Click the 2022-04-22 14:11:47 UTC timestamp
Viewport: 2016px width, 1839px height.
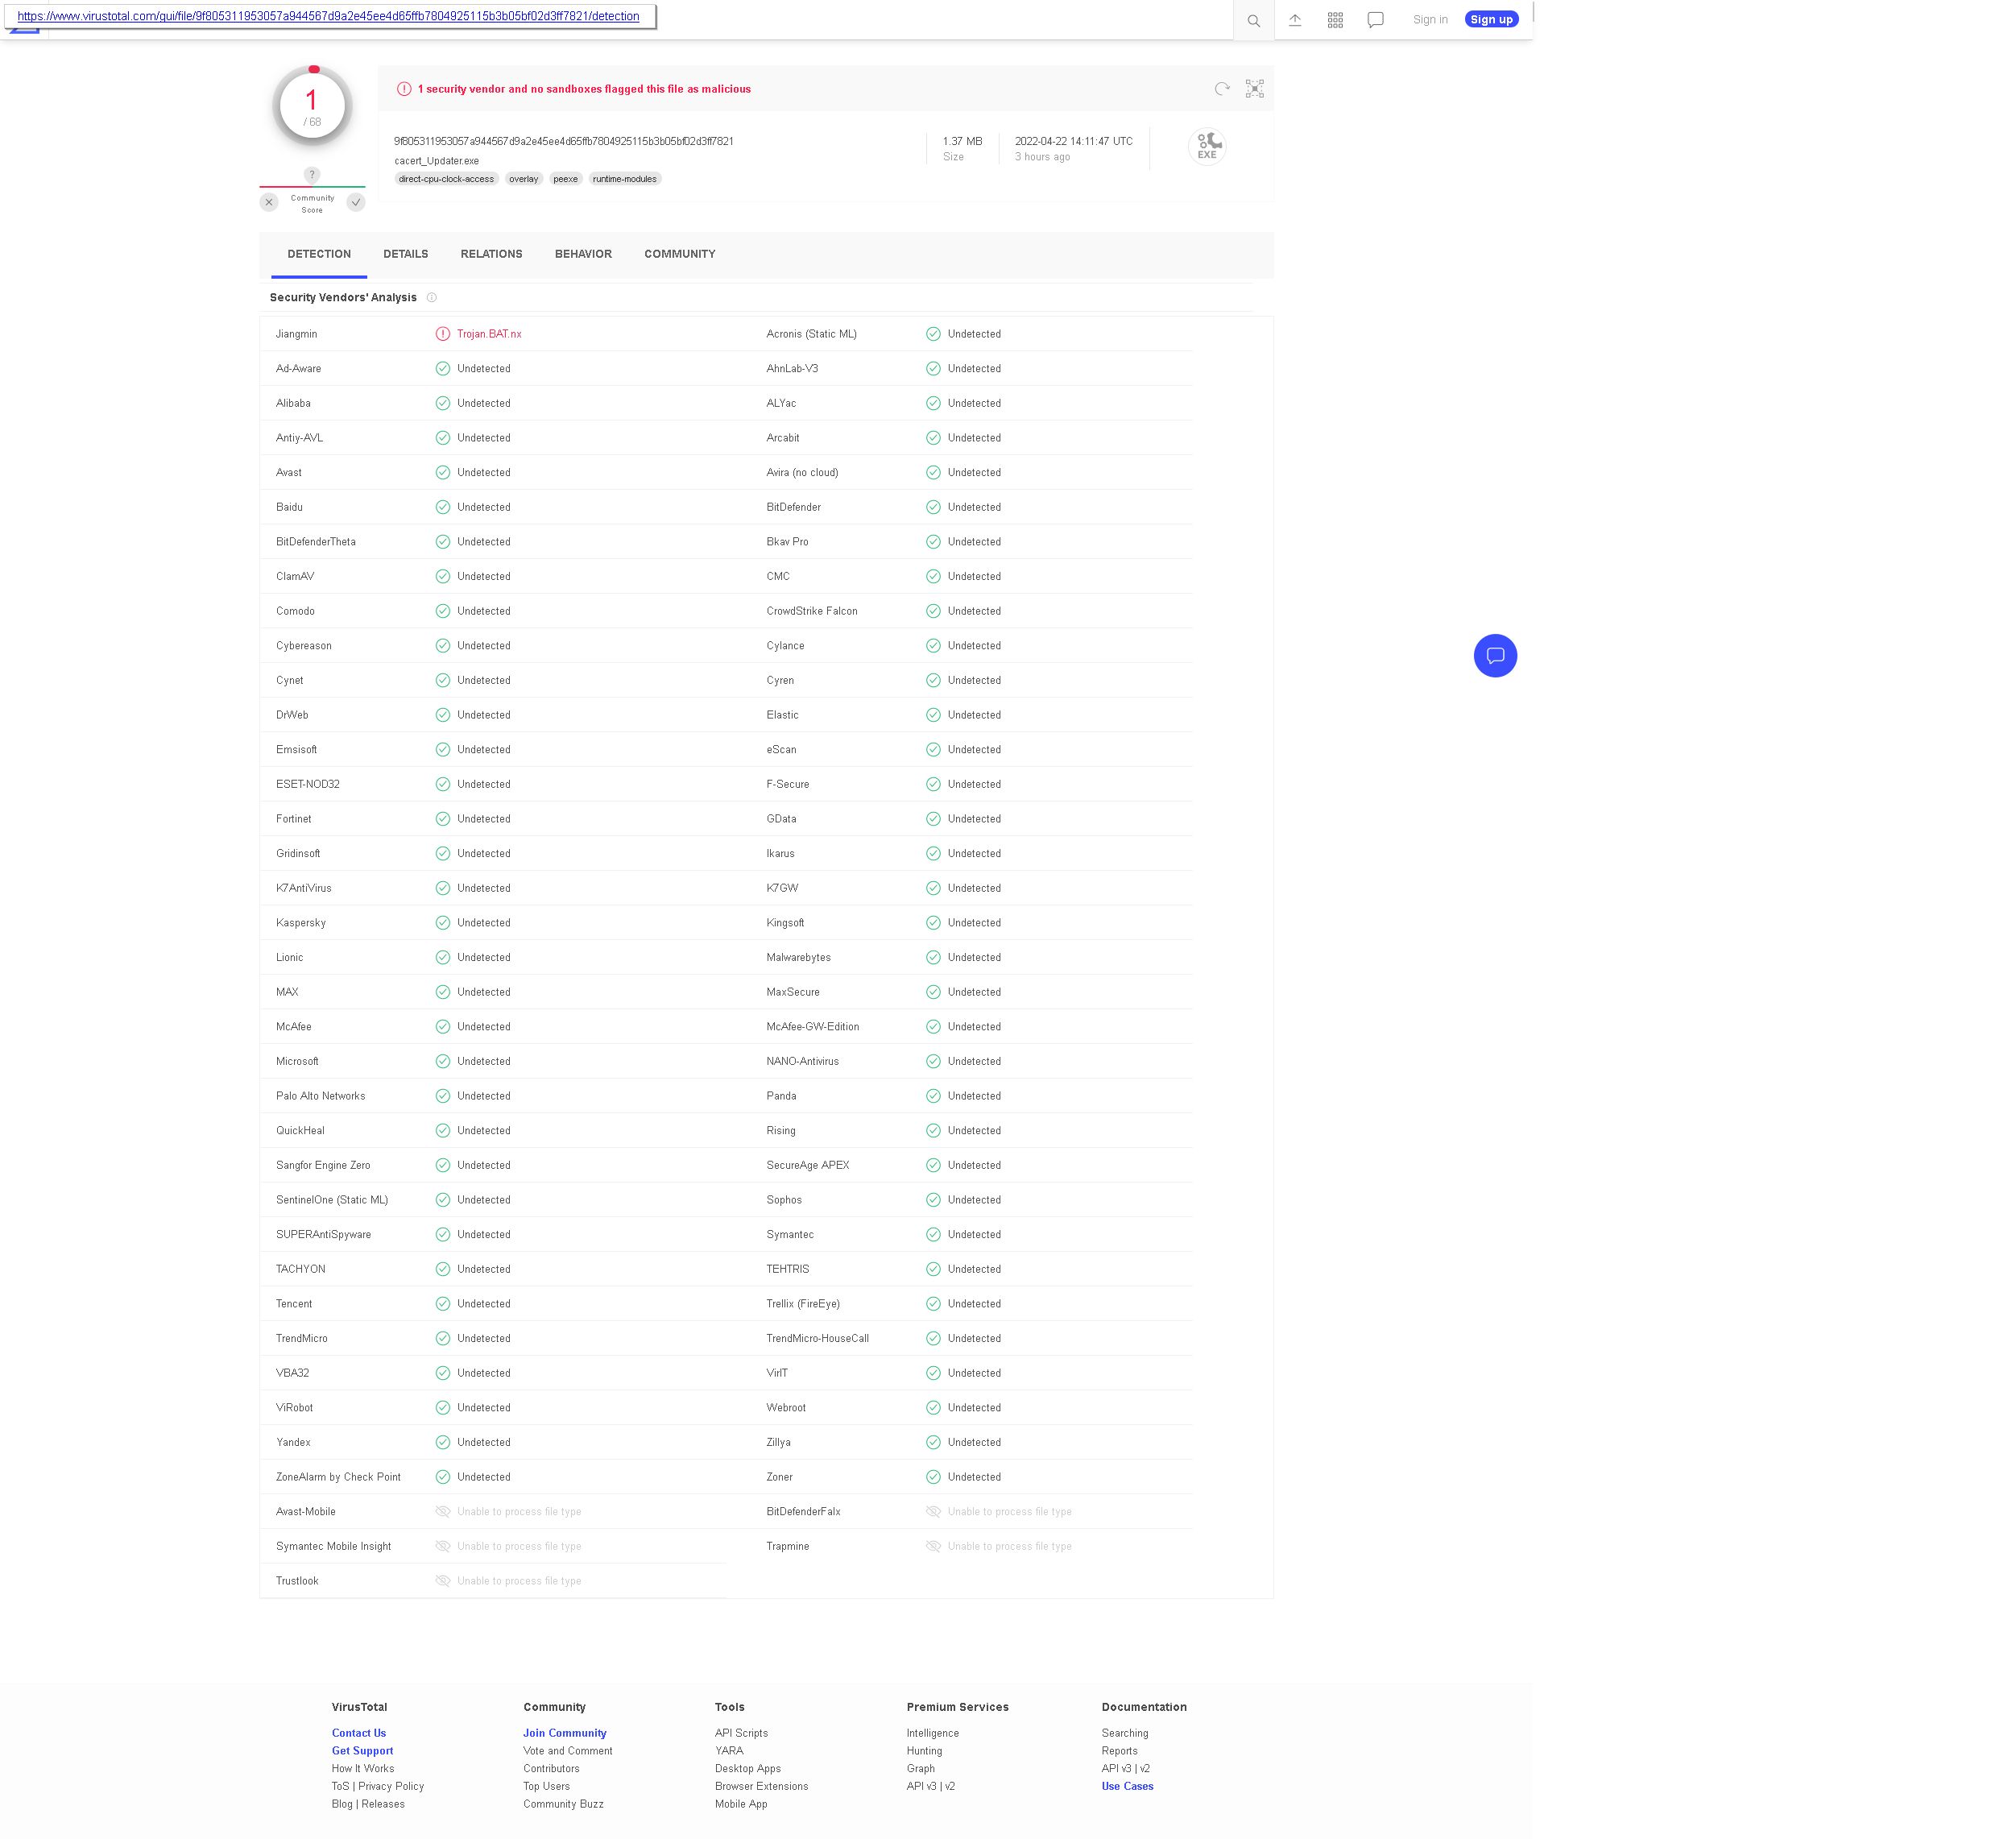point(1074,142)
